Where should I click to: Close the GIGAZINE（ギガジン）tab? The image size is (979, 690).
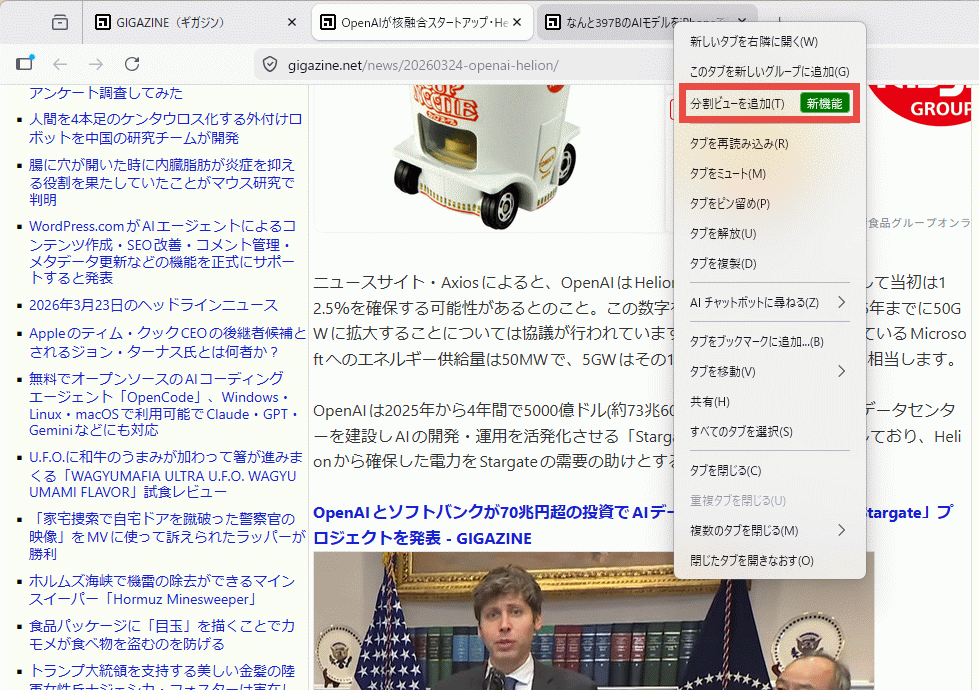click(291, 22)
